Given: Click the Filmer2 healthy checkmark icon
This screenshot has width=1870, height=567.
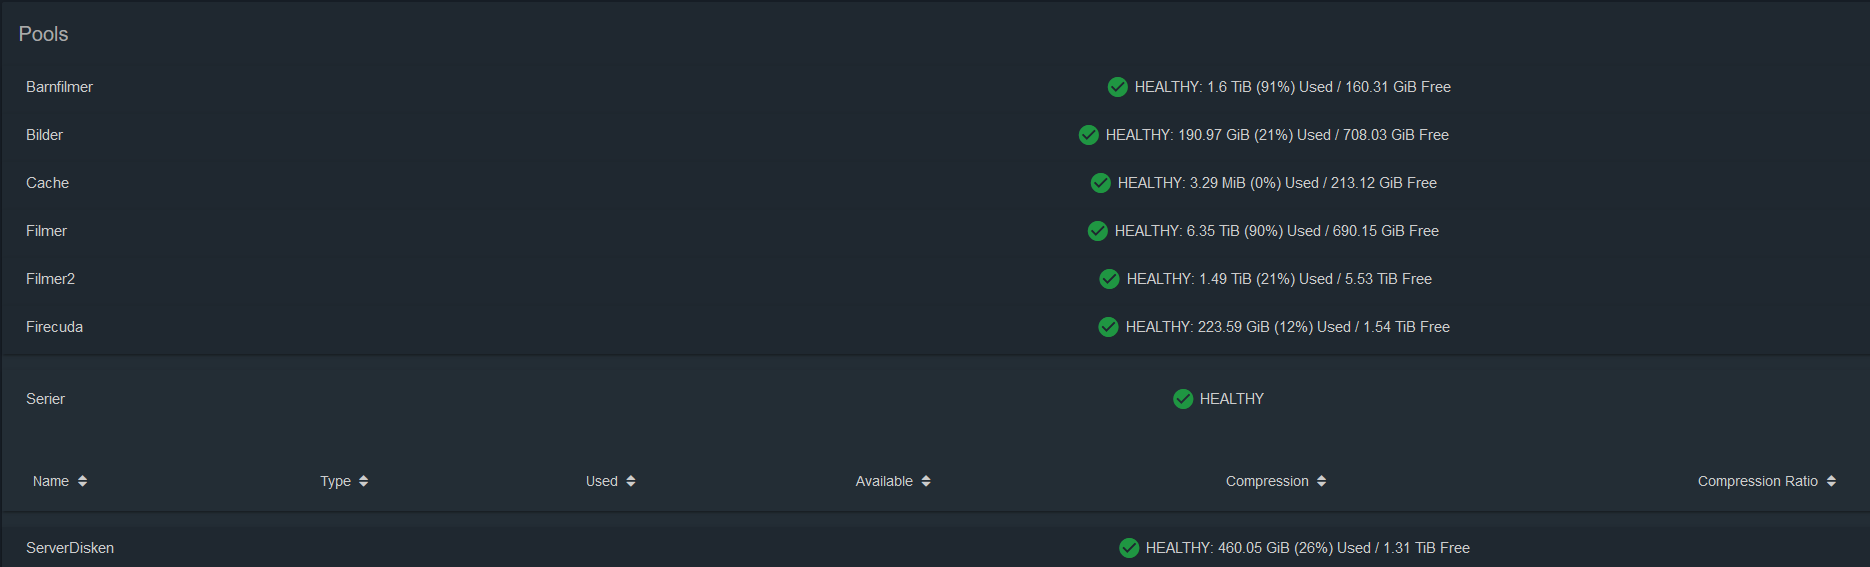Looking at the screenshot, I should 1110,279.
